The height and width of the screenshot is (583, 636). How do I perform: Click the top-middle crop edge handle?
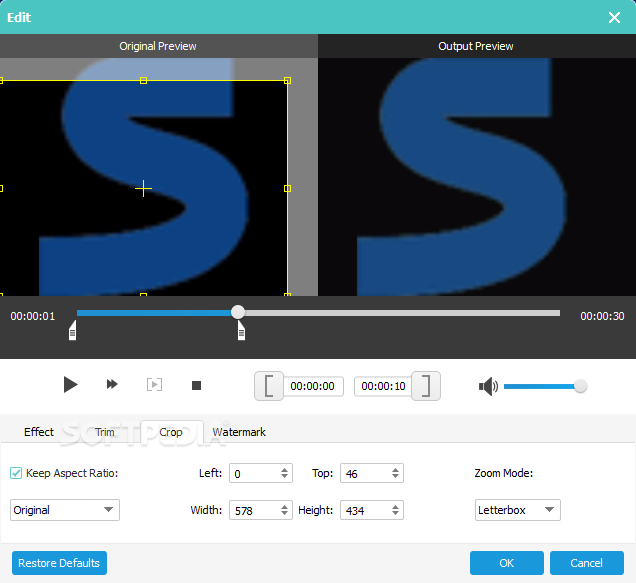(x=143, y=81)
